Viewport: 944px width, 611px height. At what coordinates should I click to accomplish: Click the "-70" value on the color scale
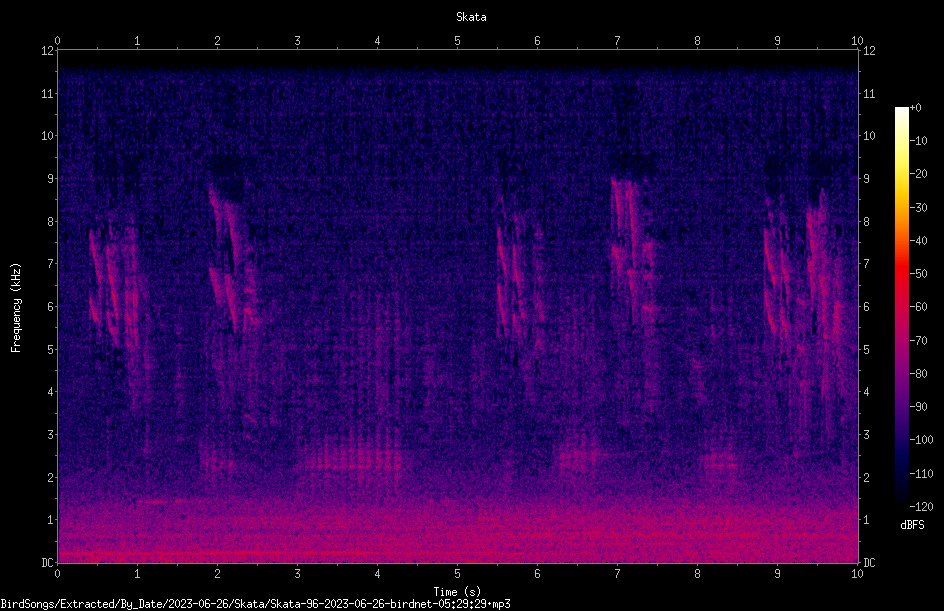[919, 341]
